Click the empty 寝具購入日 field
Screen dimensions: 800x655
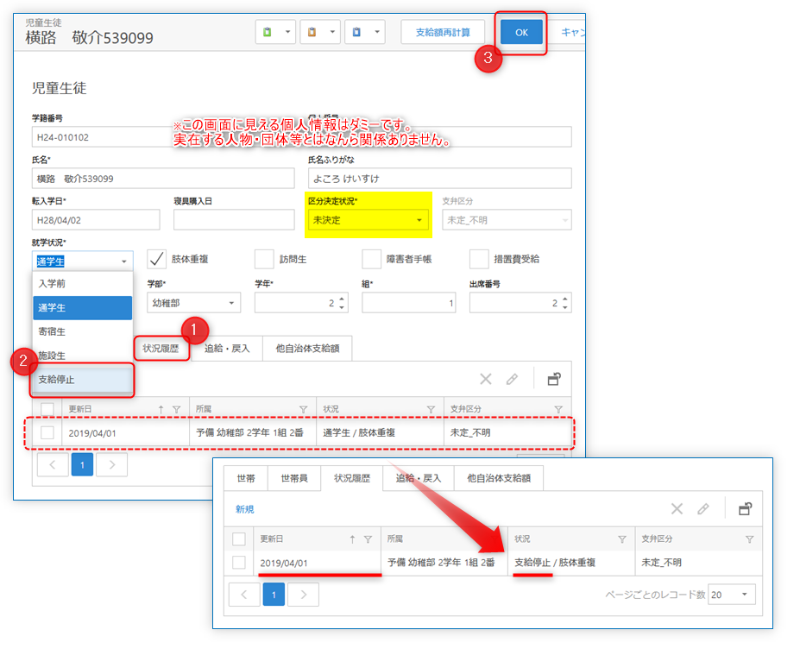[234, 220]
